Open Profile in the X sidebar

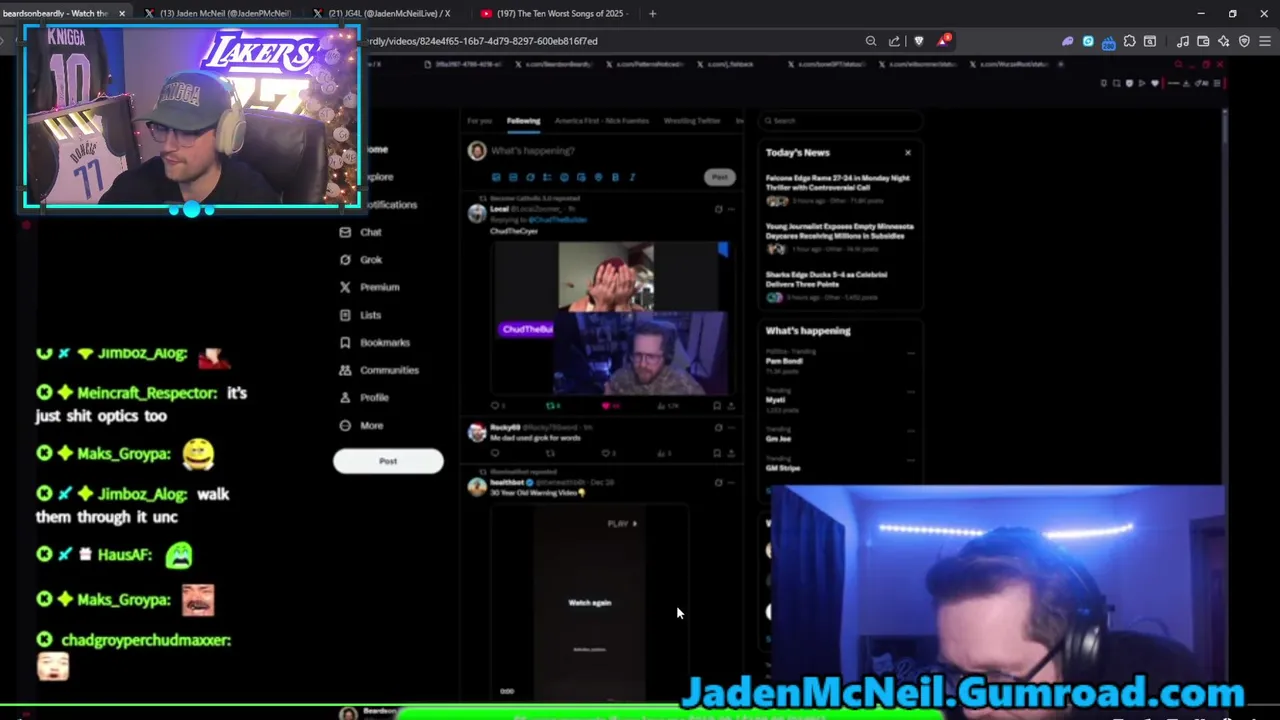pyautogui.click(x=364, y=397)
